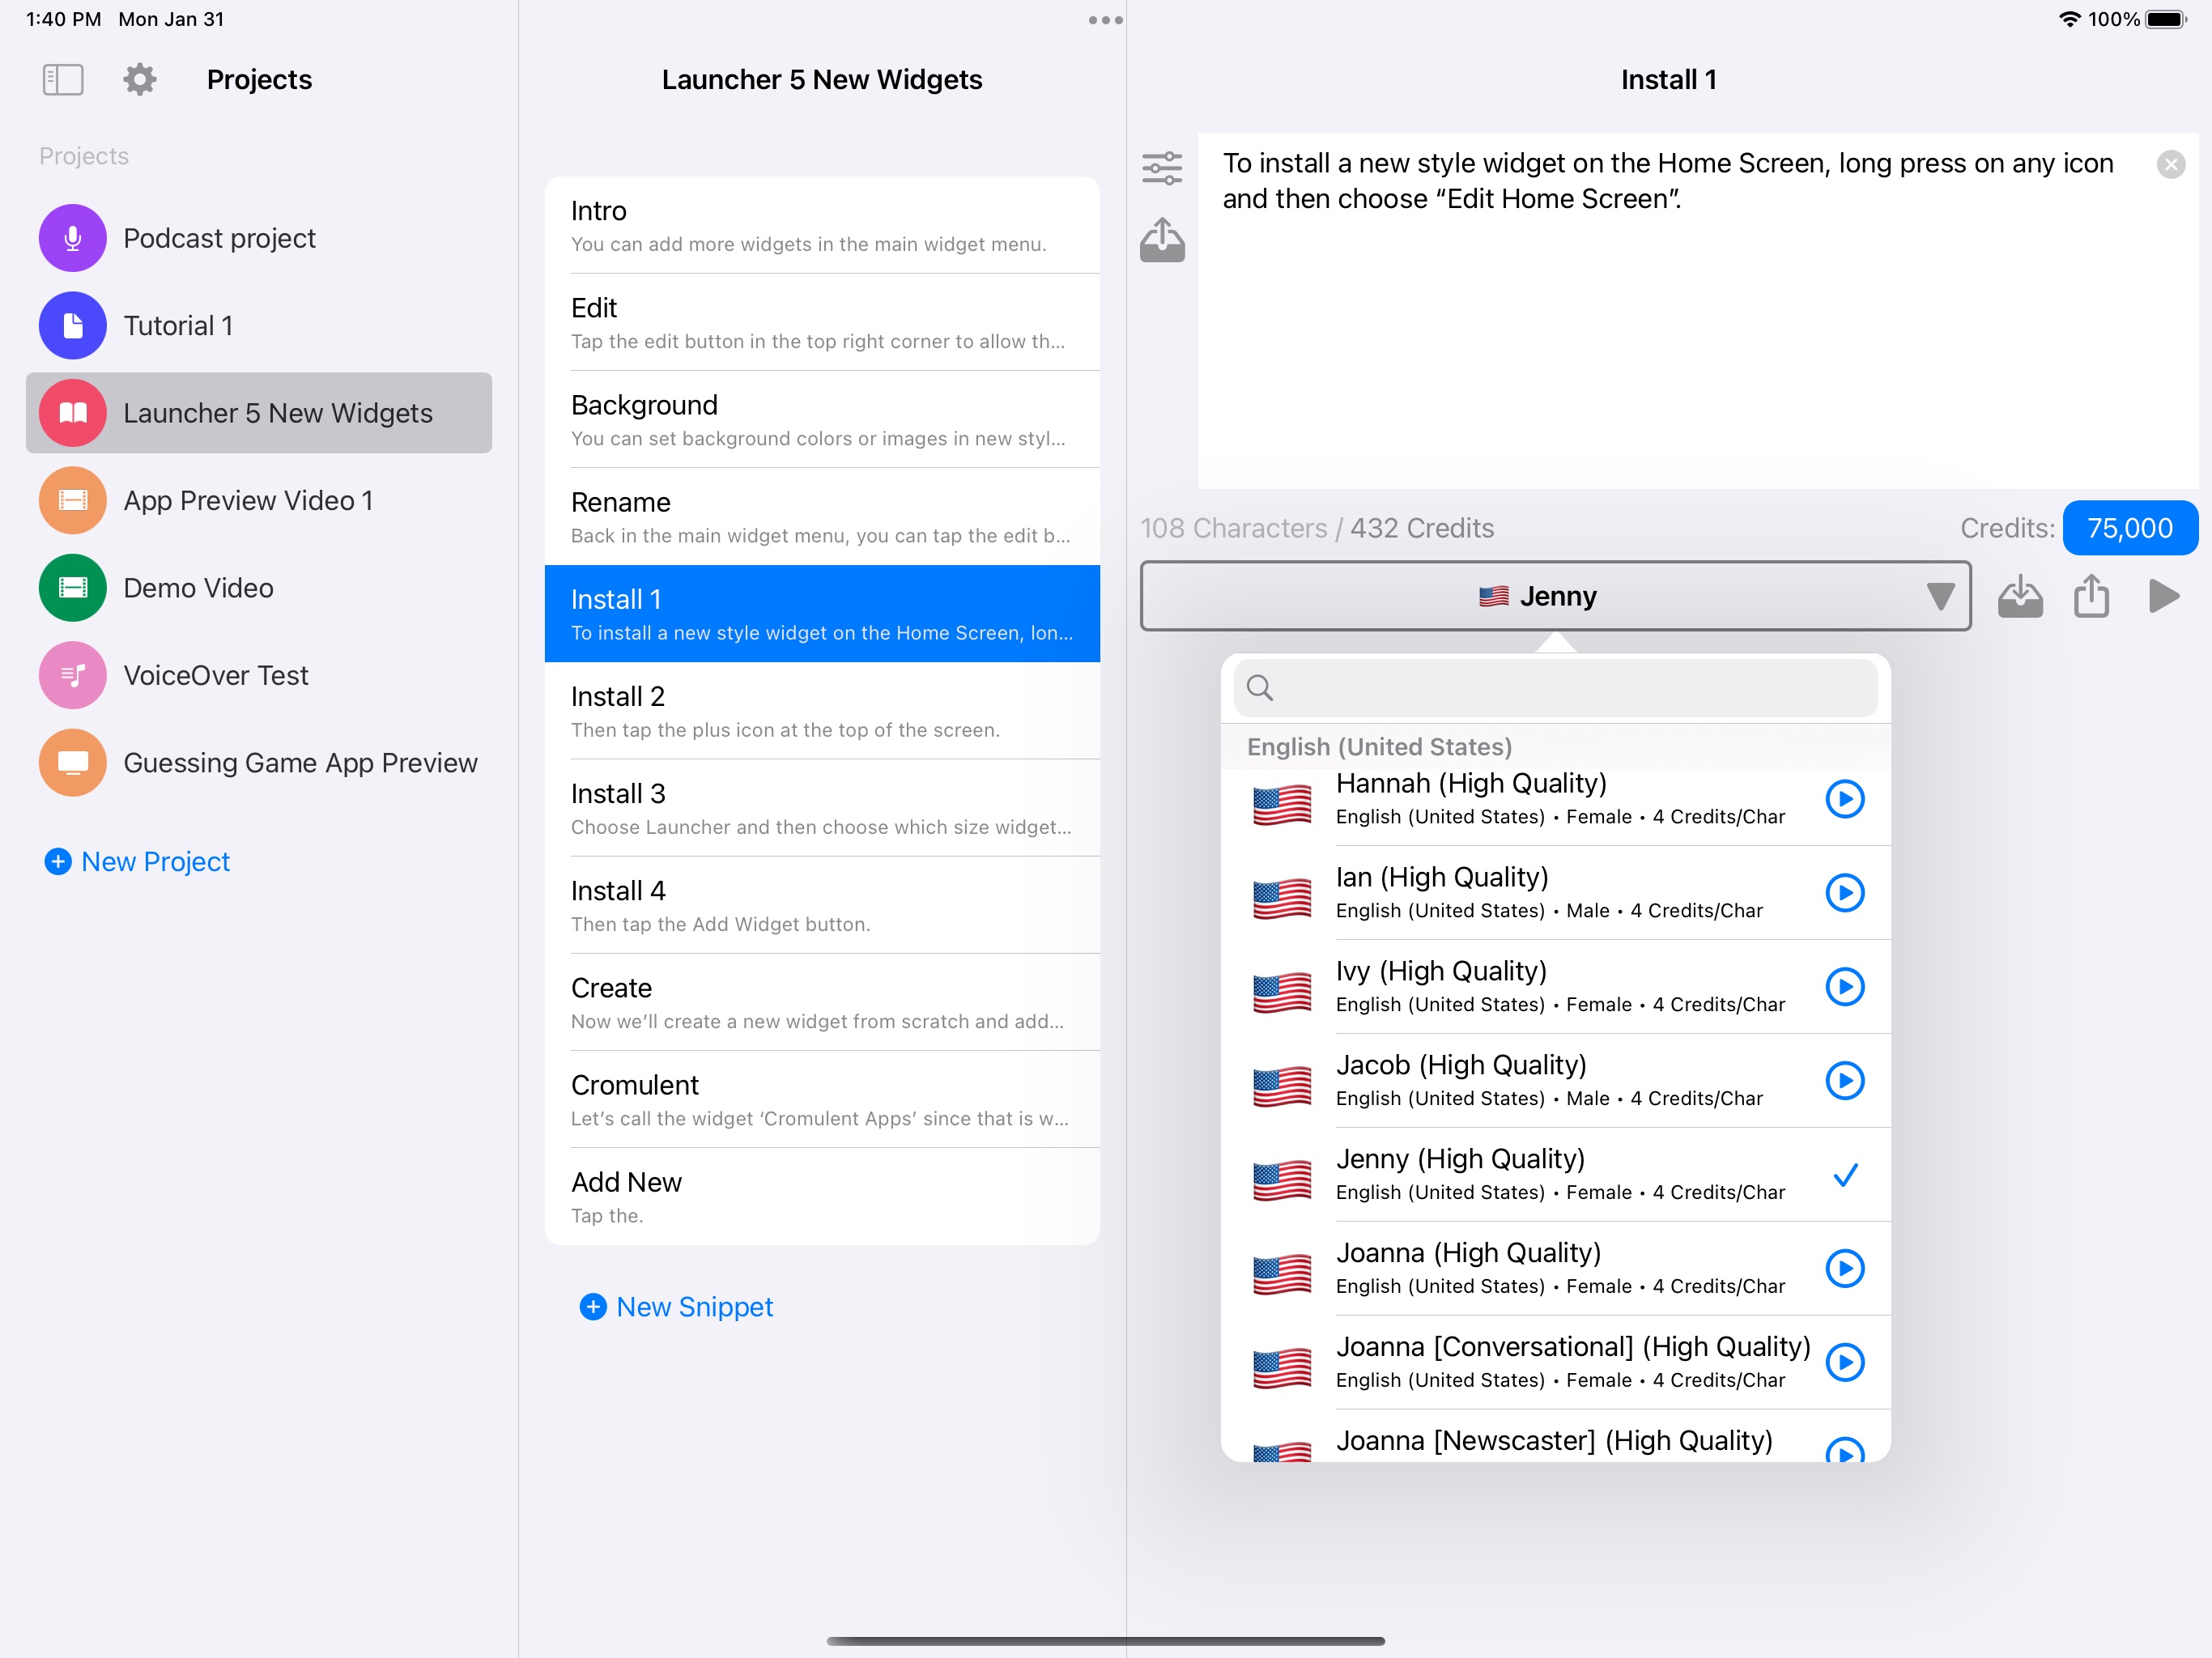Play the Install 1 snippet
Image resolution: width=2212 pixels, height=1658 pixels.
click(x=2165, y=596)
